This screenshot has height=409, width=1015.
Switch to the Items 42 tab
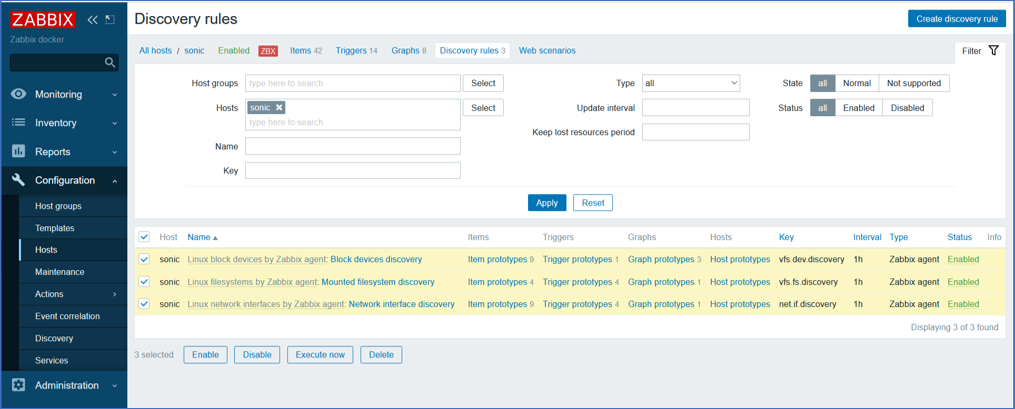click(306, 50)
